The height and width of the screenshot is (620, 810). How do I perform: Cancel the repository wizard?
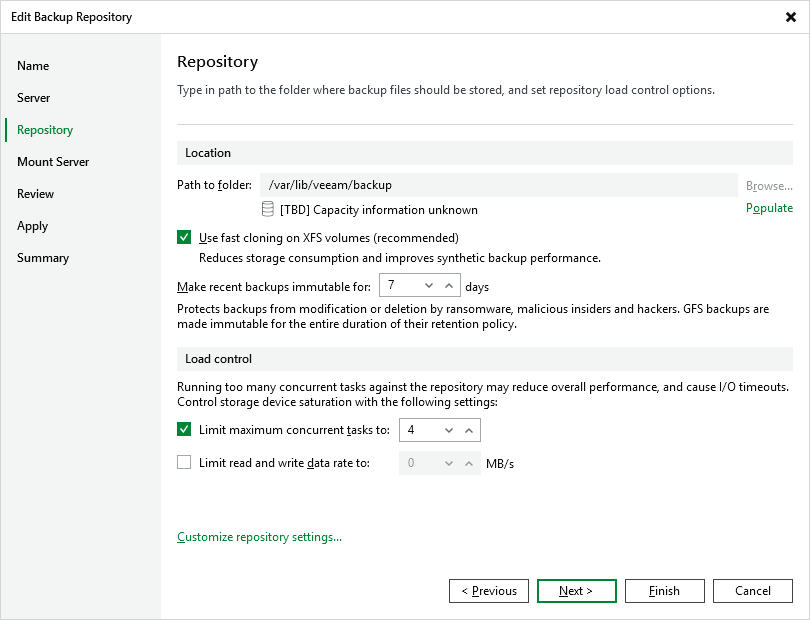pyautogui.click(x=752, y=590)
